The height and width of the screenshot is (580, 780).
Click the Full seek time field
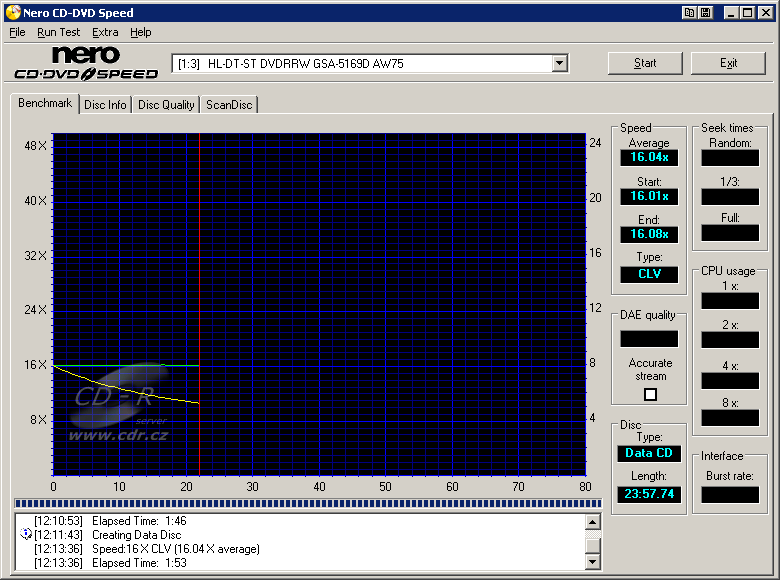pyautogui.click(x=730, y=233)
